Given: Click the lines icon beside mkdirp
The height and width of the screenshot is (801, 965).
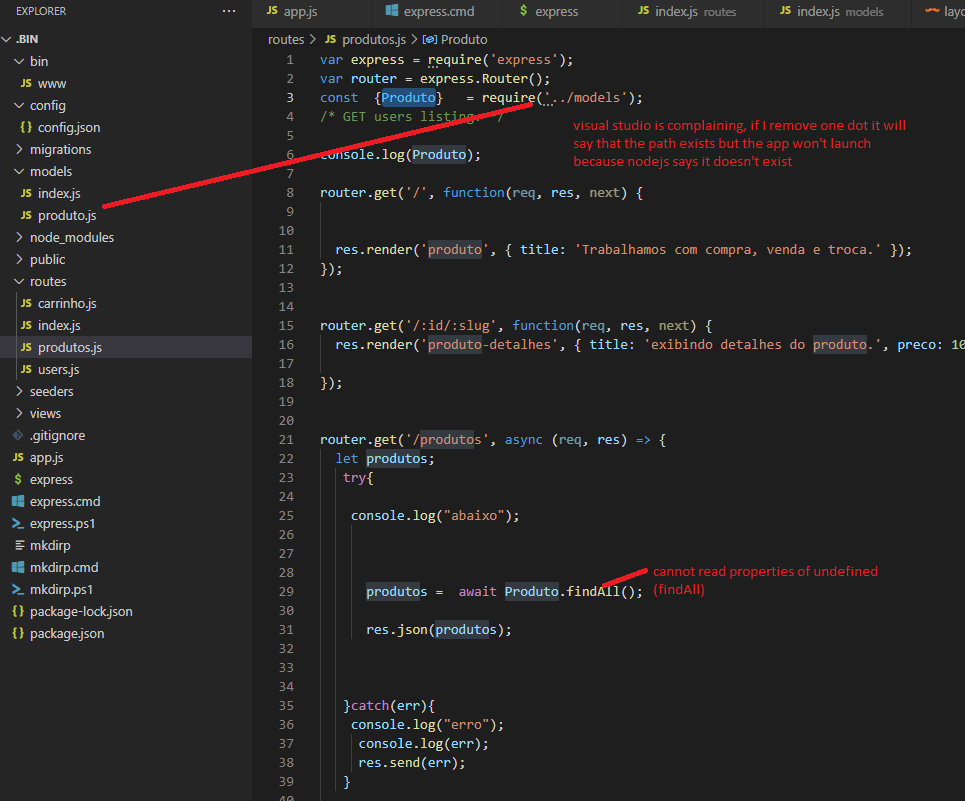Looking at the screenshot, I should point(20,546).
